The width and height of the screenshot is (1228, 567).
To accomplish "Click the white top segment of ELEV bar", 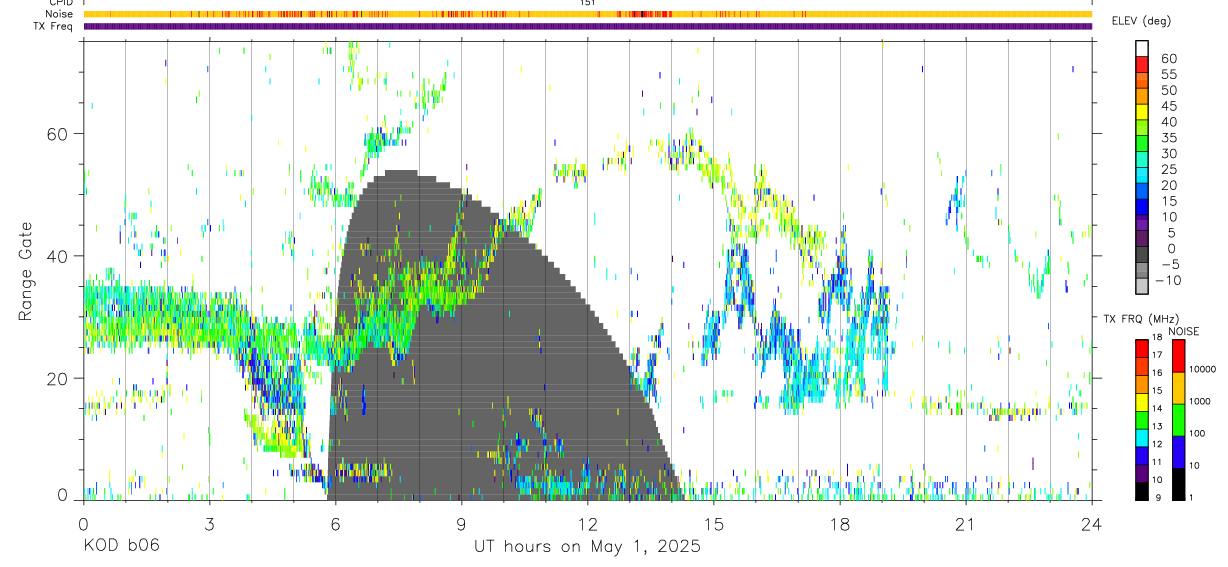I will tap(1141, 49).
